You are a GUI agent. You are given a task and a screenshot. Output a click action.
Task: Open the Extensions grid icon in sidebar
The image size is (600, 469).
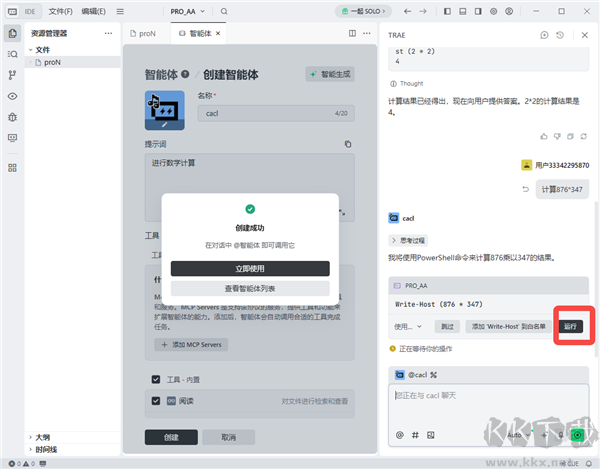(x=12, y=168)
